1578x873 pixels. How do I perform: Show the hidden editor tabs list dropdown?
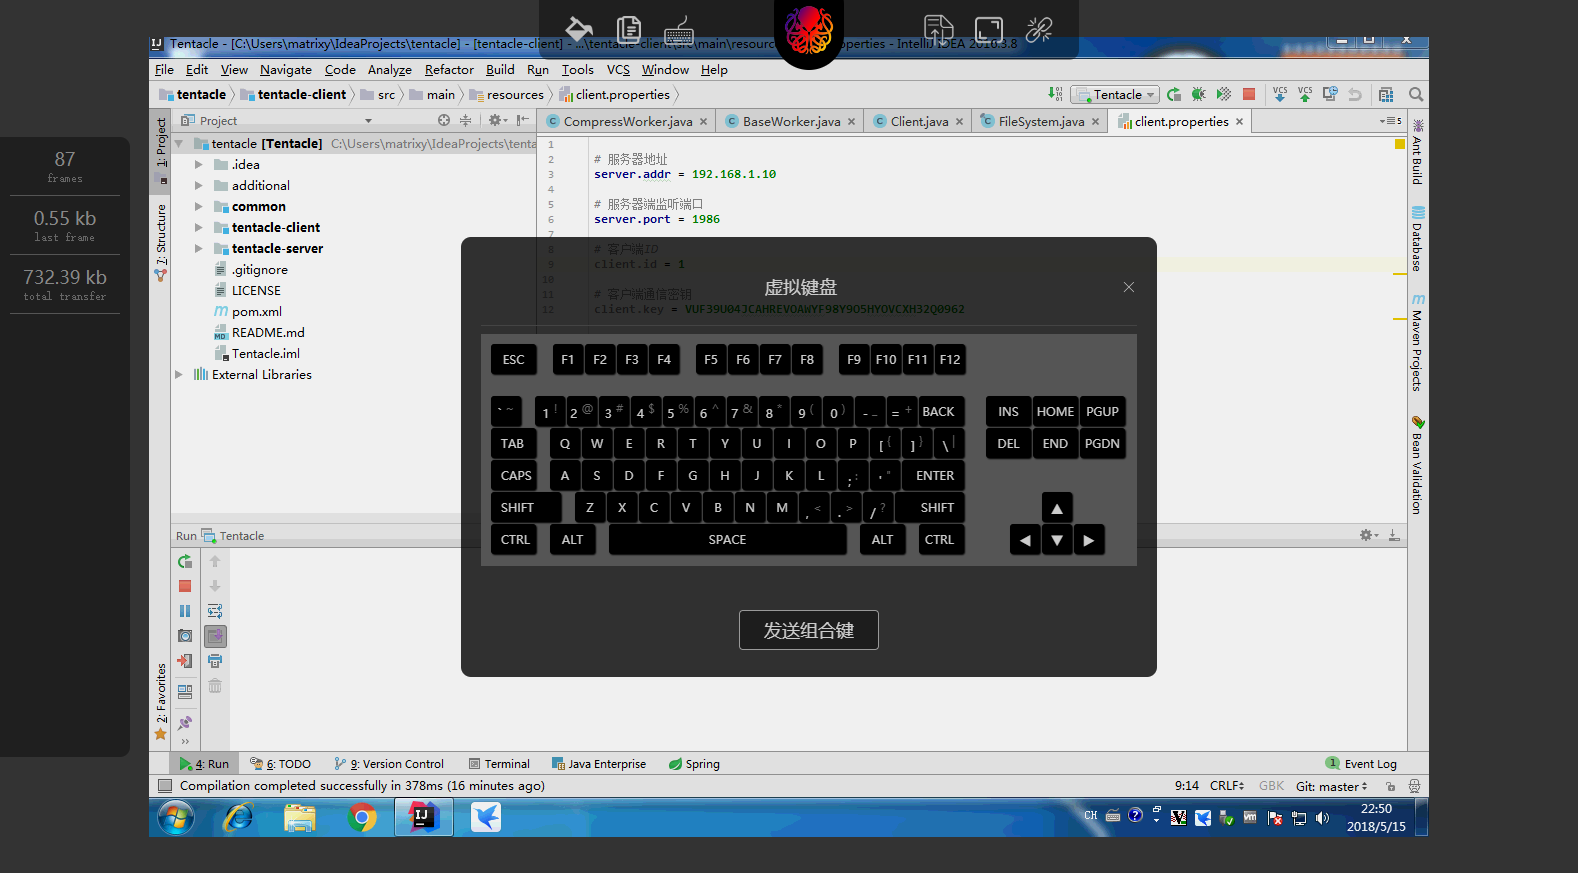point(1390,121)
